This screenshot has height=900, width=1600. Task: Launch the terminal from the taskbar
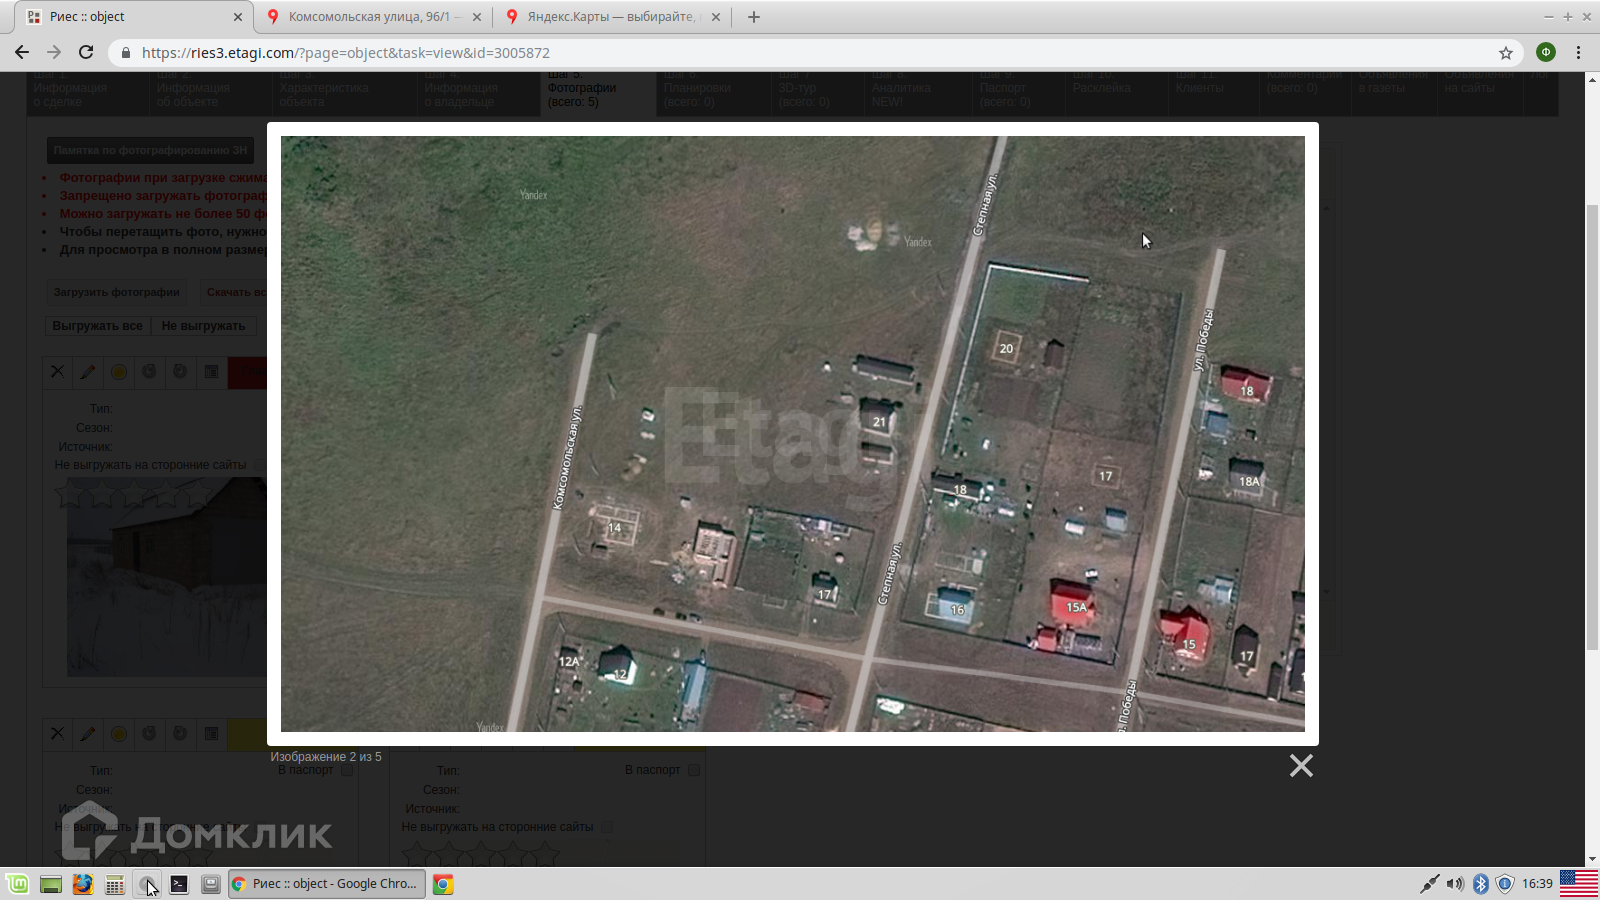coord(179,884)
